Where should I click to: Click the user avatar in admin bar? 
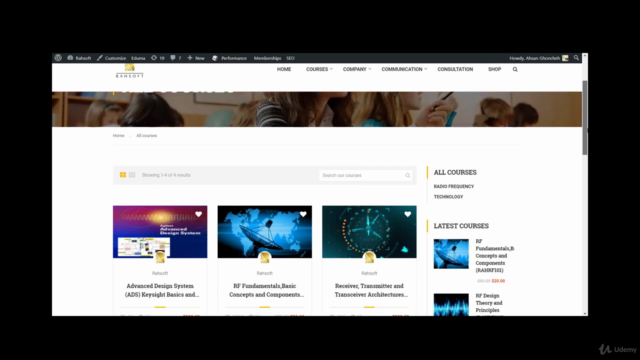pos(565,58)
